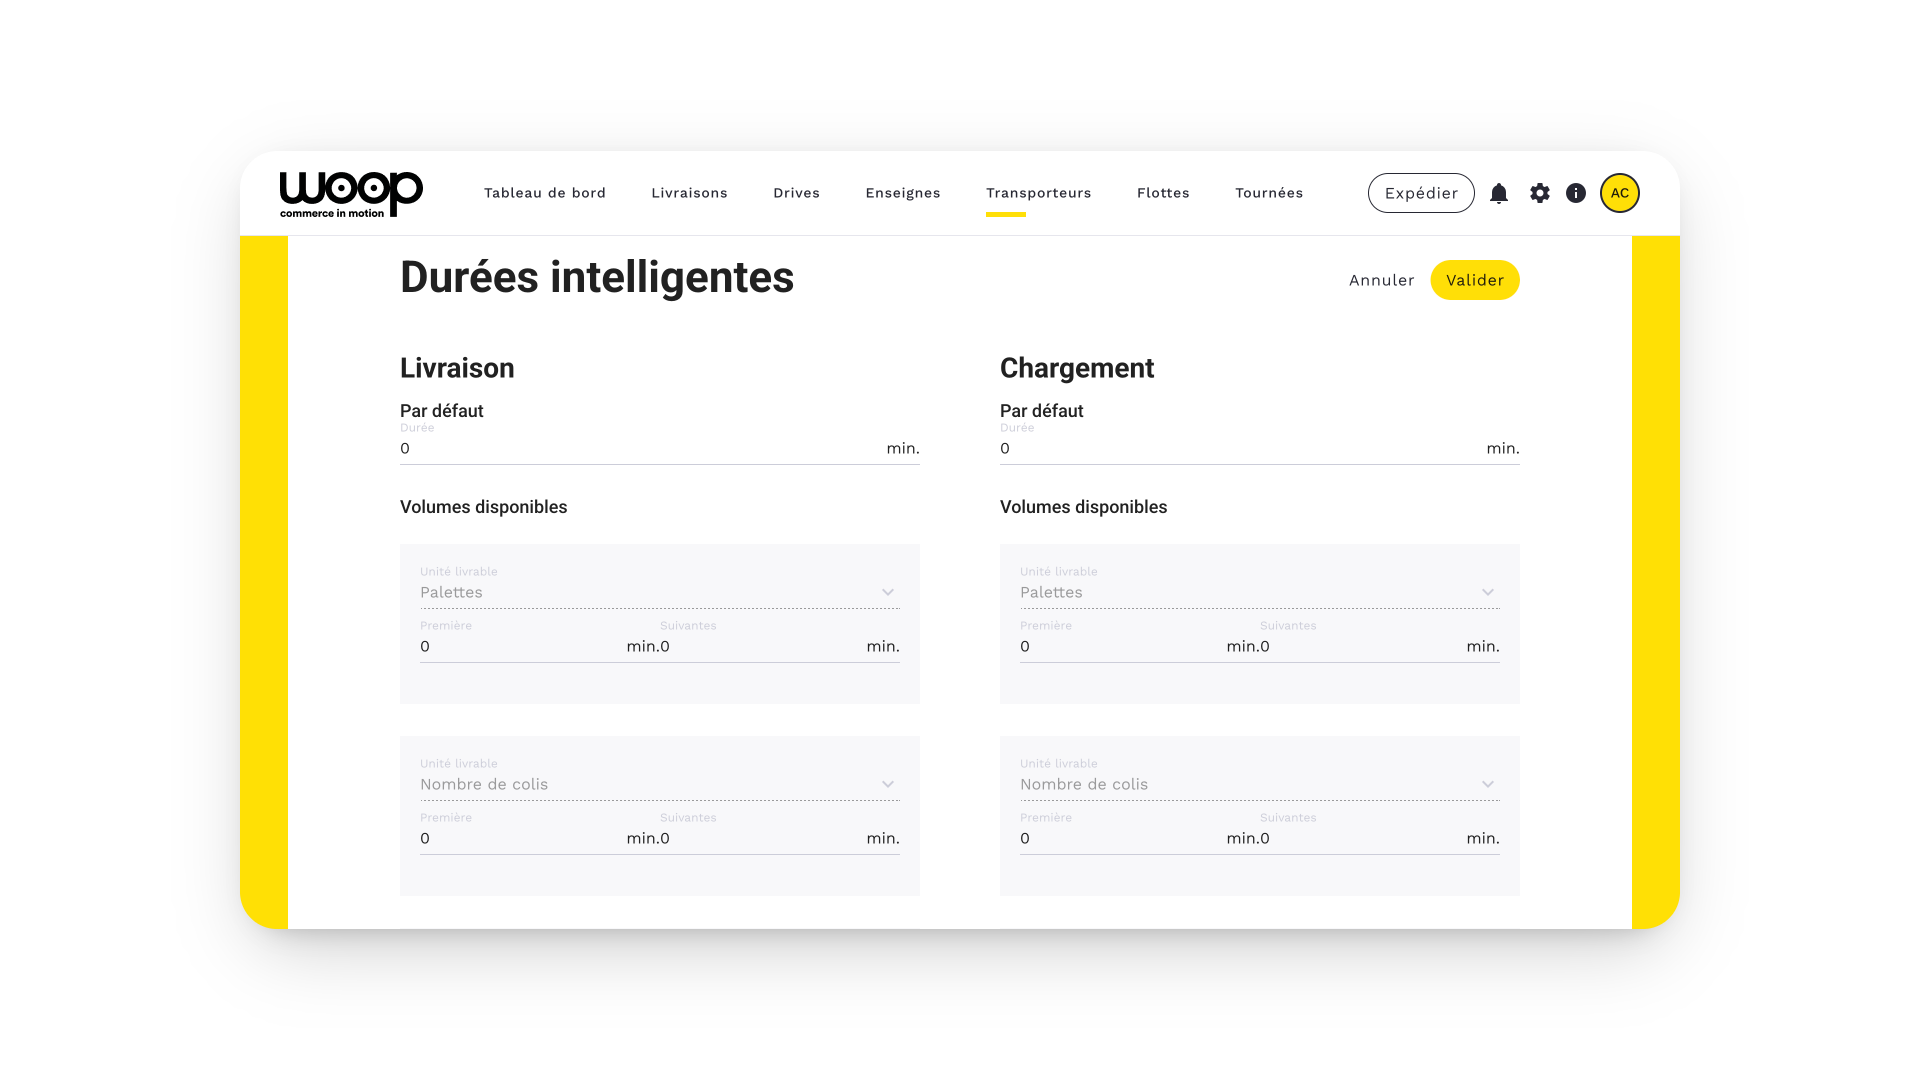Screen dimensions: 1920x1080
Task: Open the AC user avatar menu
Action: point(1619,194)
